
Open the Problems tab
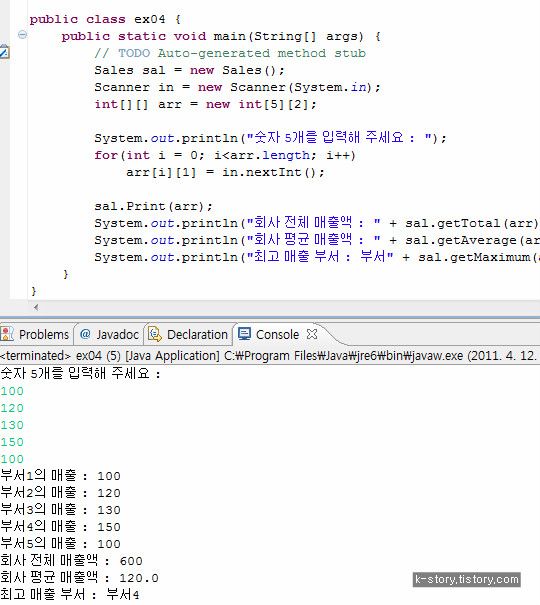pos(37,335)
